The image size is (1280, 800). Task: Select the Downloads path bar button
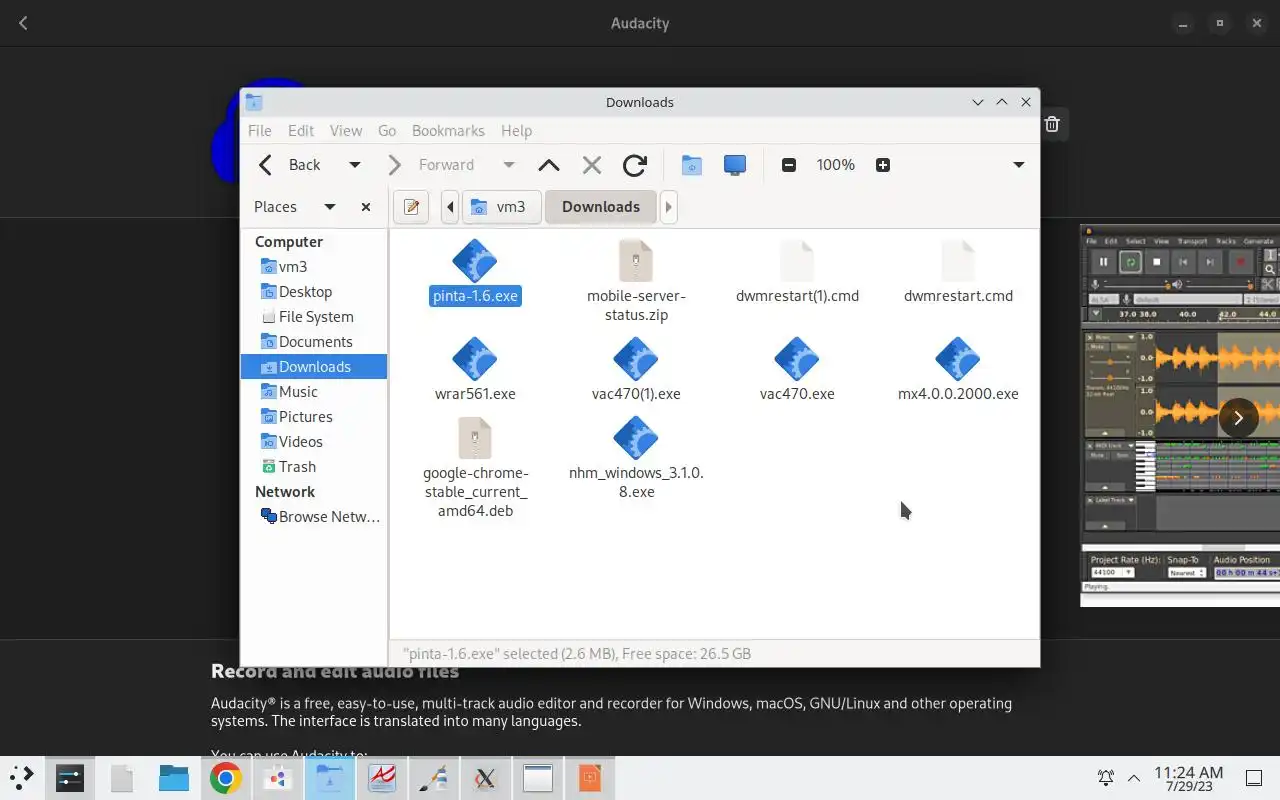601,207
